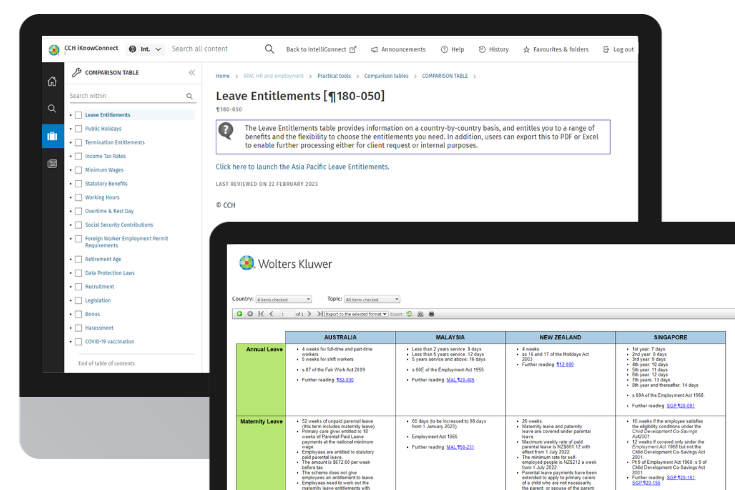The image size is (735, 490).
Task: Click the print icon in report toolbar
Action: 433,313
